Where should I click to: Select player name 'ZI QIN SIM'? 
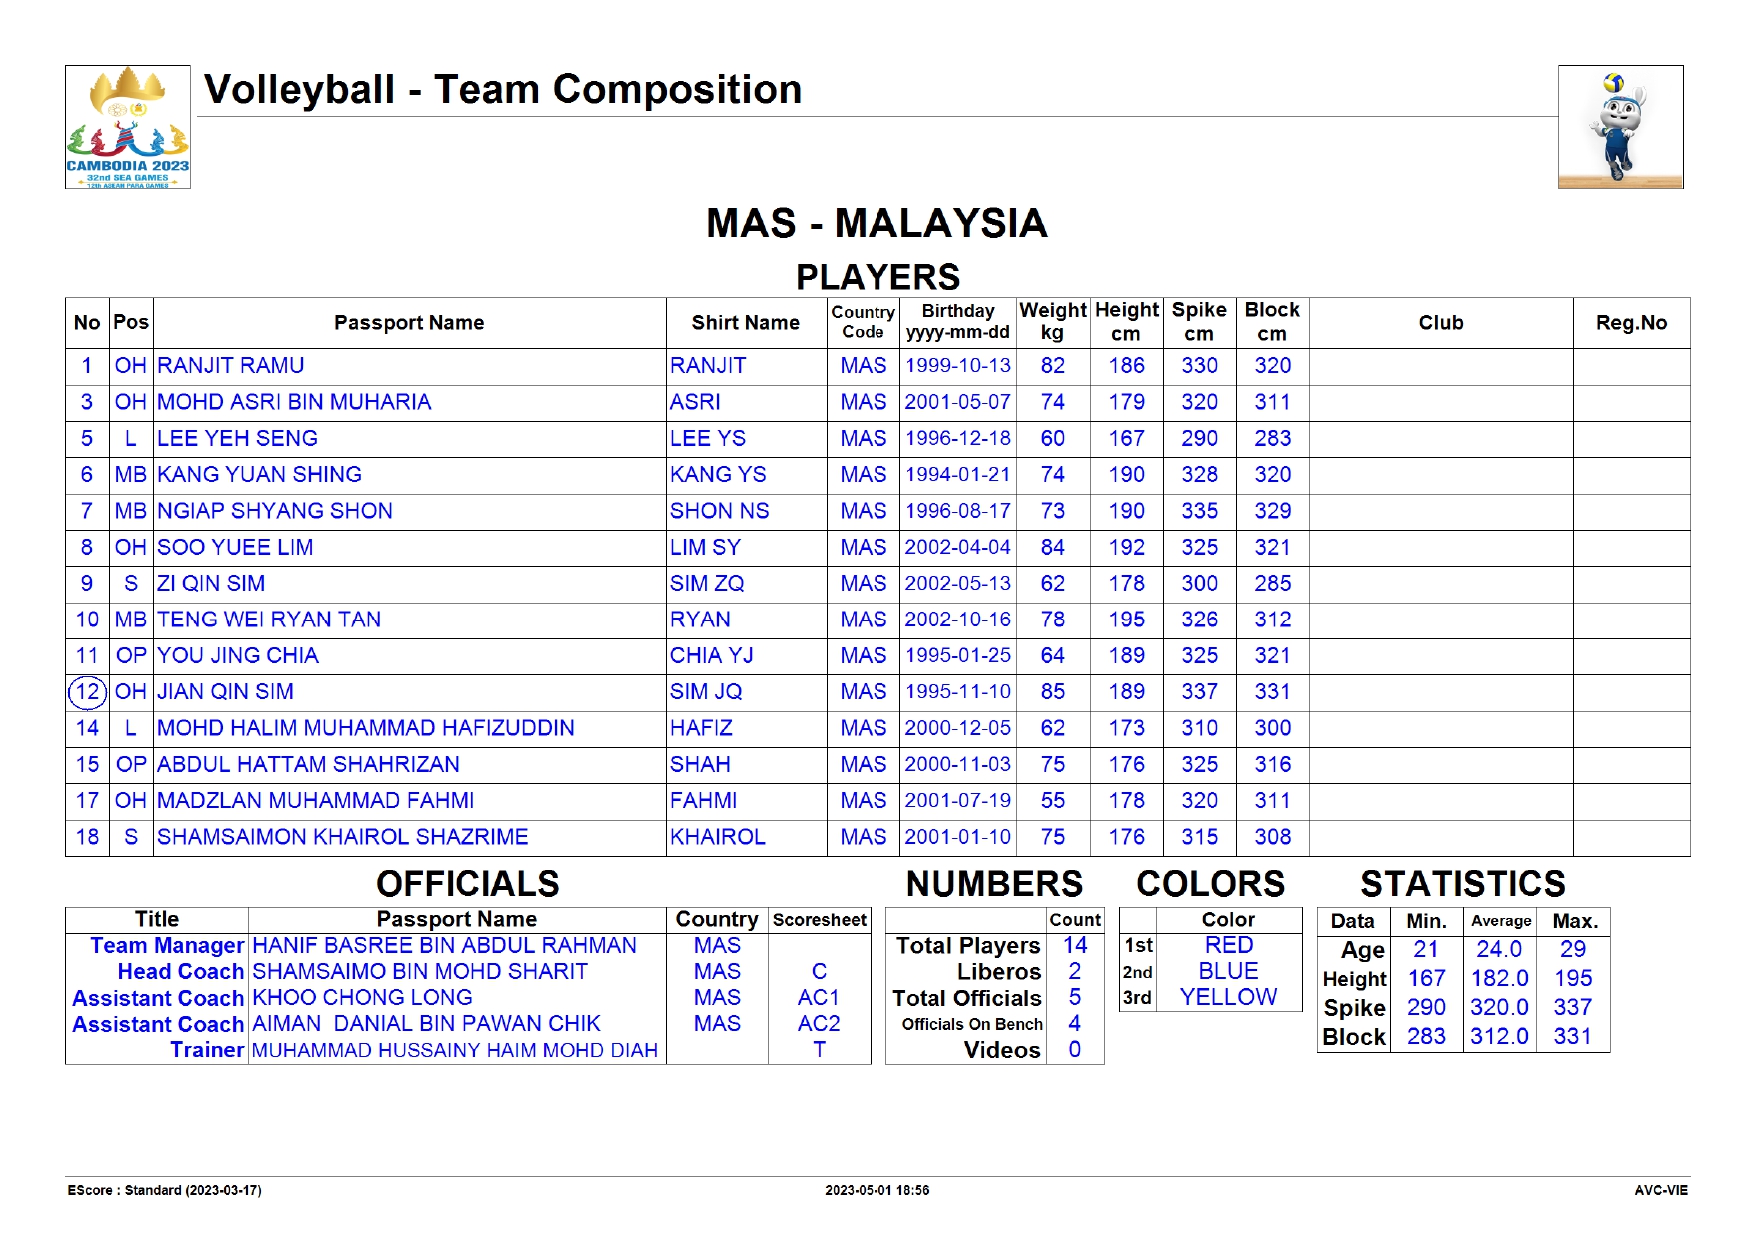[211, 583]
